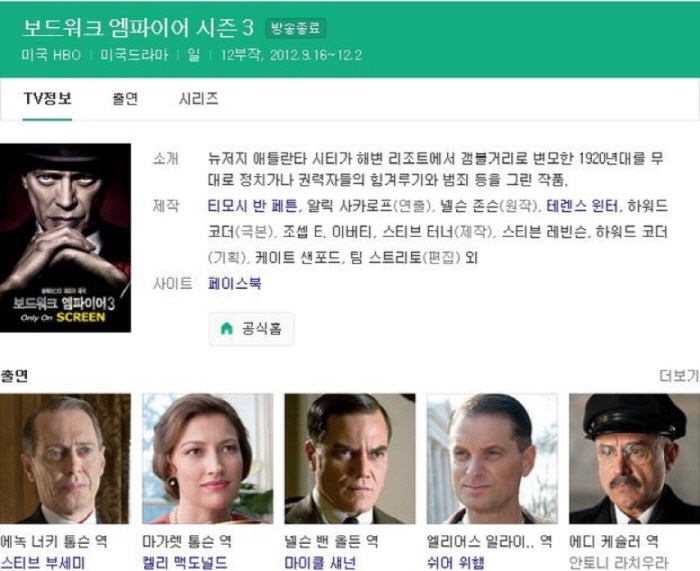Click the 켈리 맥도널드 cast photo
Viewport: 700px width, 571px height.
(208, 458)
